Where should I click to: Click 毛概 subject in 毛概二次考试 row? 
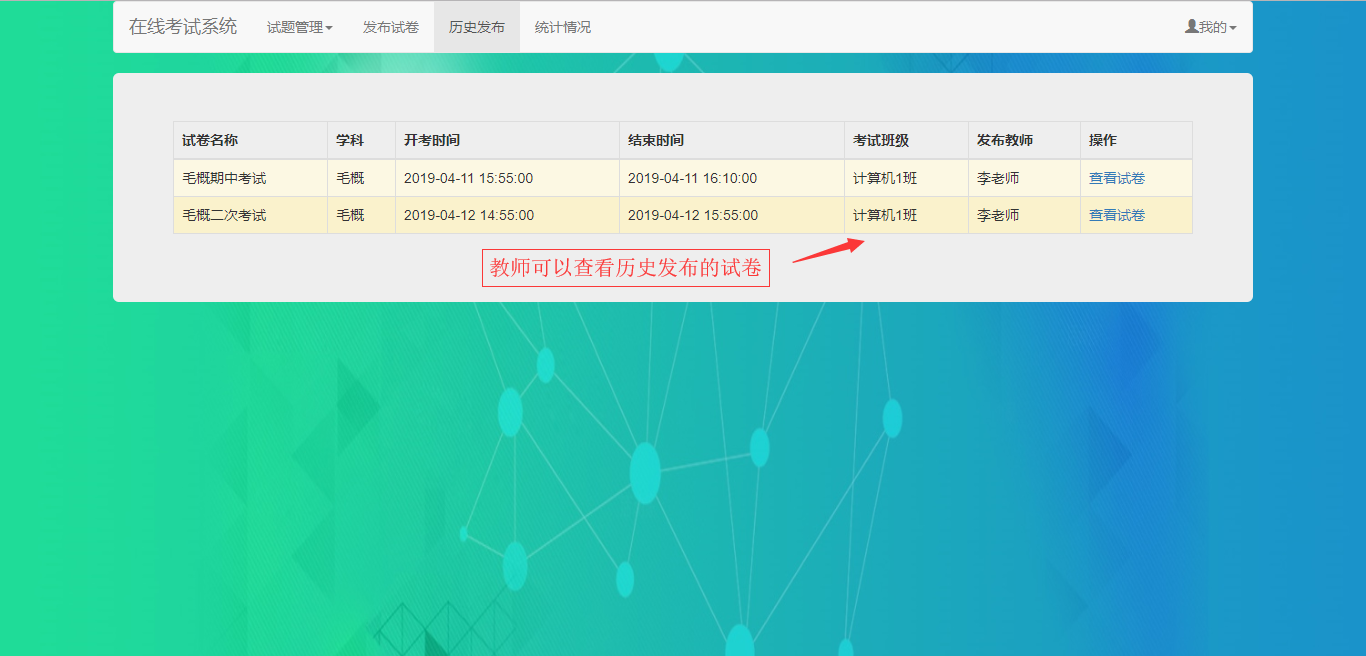click(x=350, y=215)
